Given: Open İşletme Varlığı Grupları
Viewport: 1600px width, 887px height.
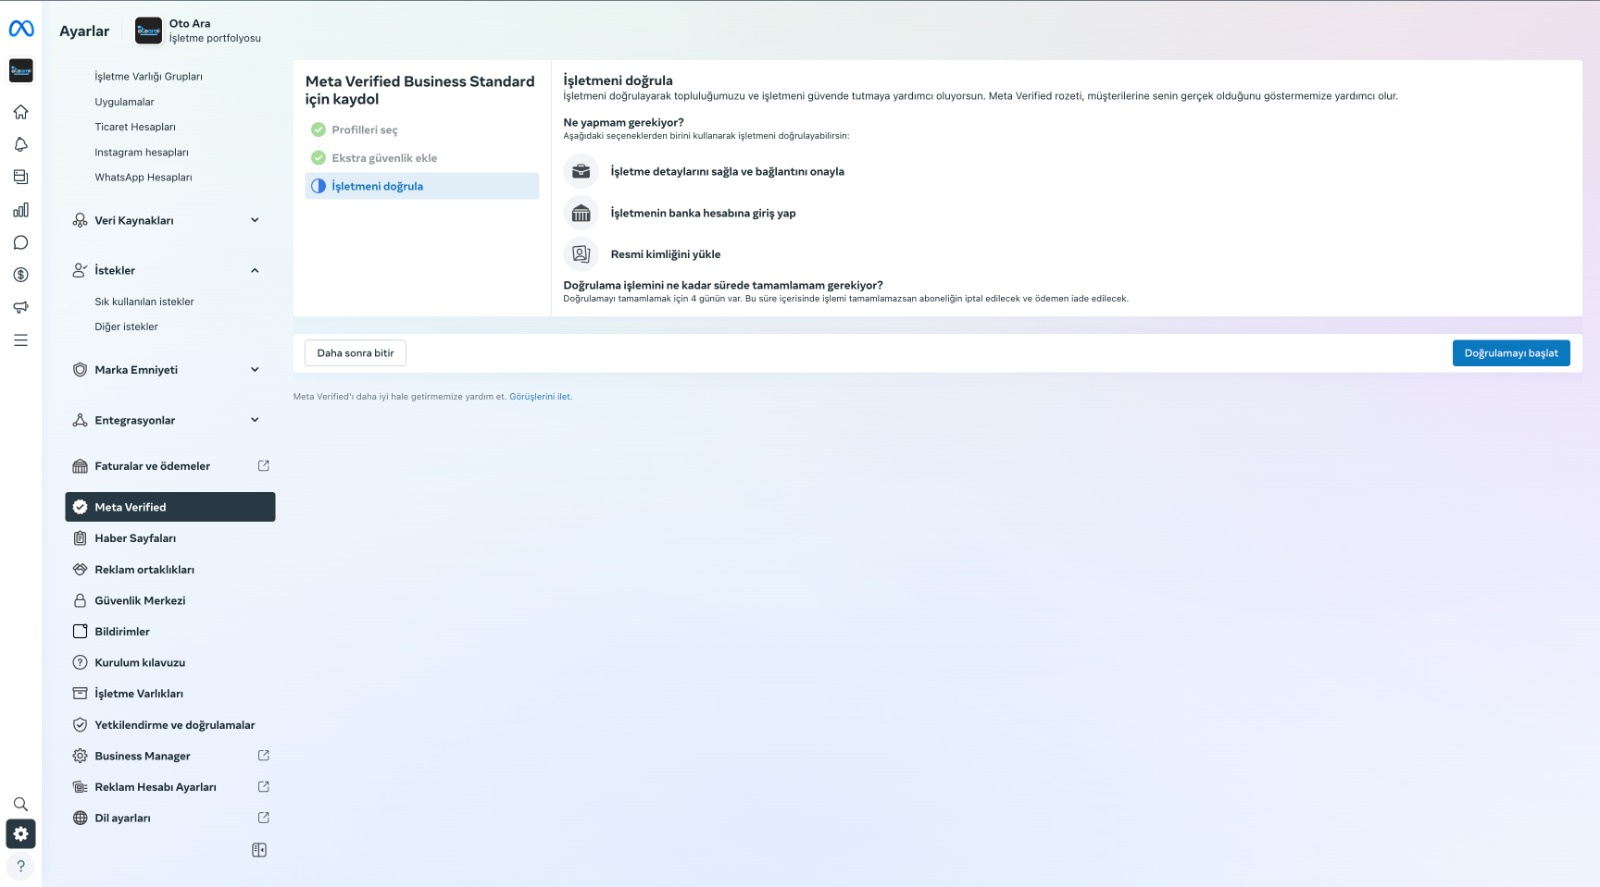Looking at the screenshot, I should pos(149,77).
